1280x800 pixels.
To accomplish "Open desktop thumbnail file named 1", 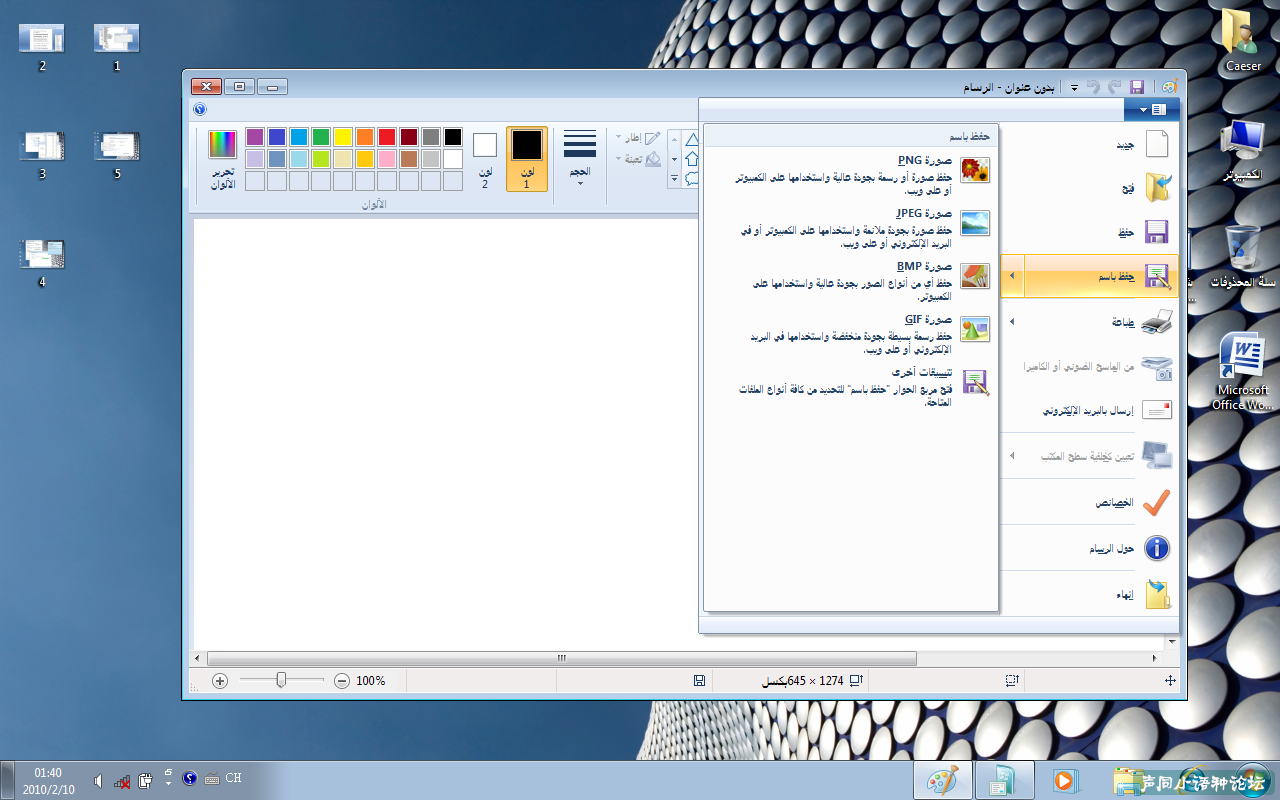I will [x=116, y=47].
